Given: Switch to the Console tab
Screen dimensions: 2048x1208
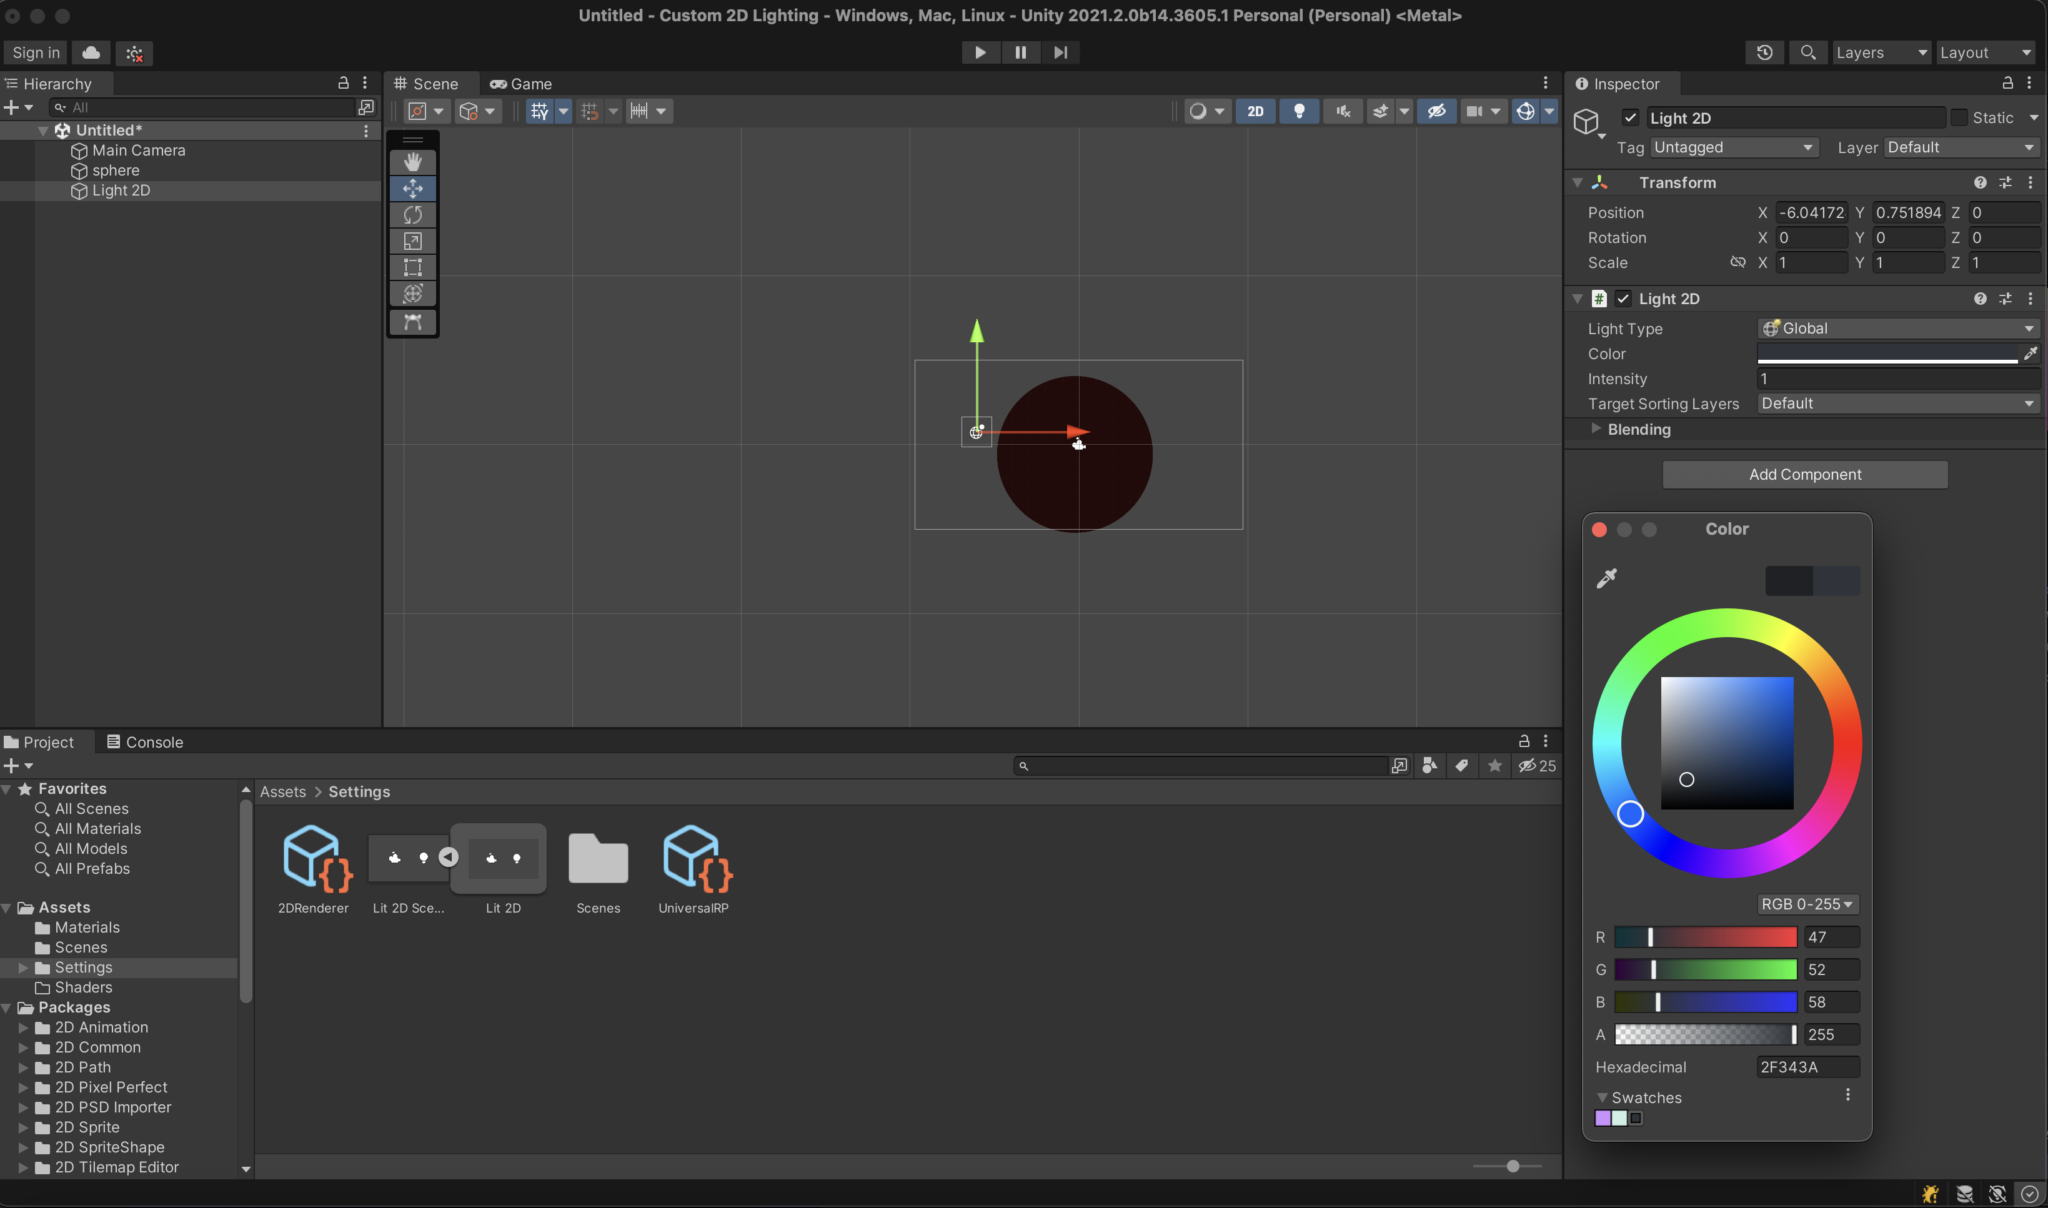Looking at the screenshot, I should point(144,741).
